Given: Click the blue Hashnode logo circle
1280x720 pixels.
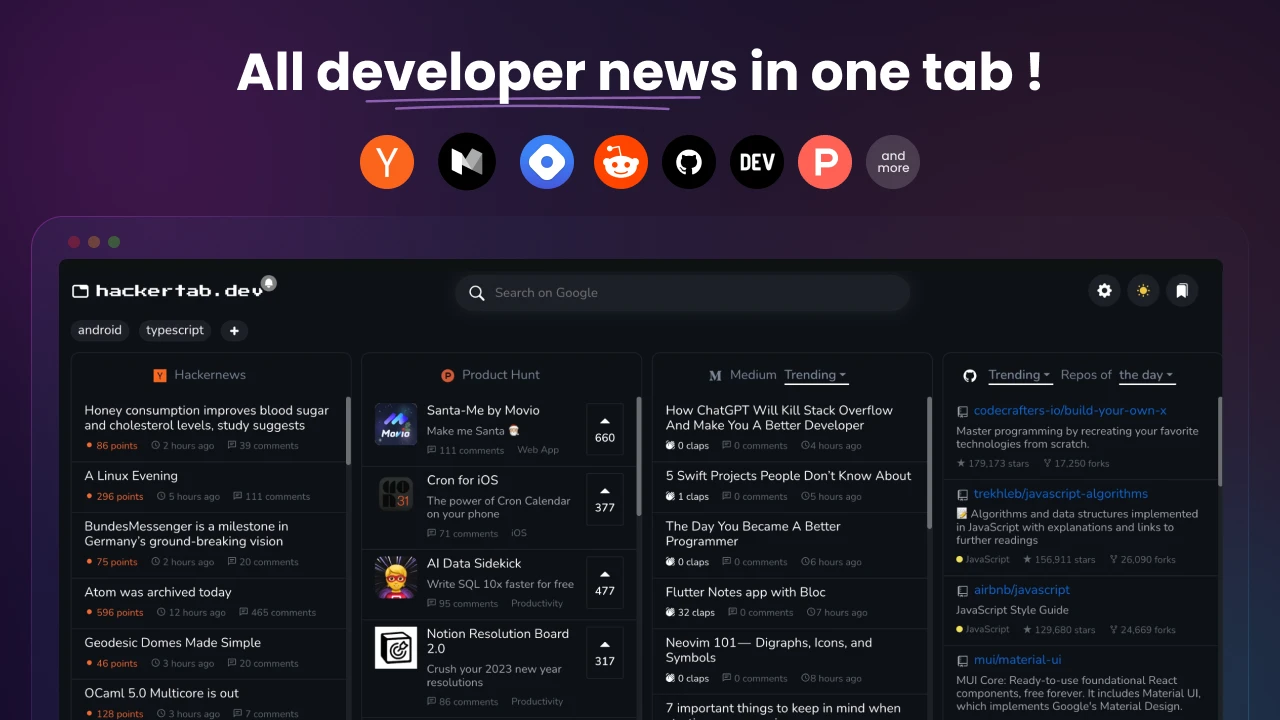Looking at the screenshot, I should 547,161.
